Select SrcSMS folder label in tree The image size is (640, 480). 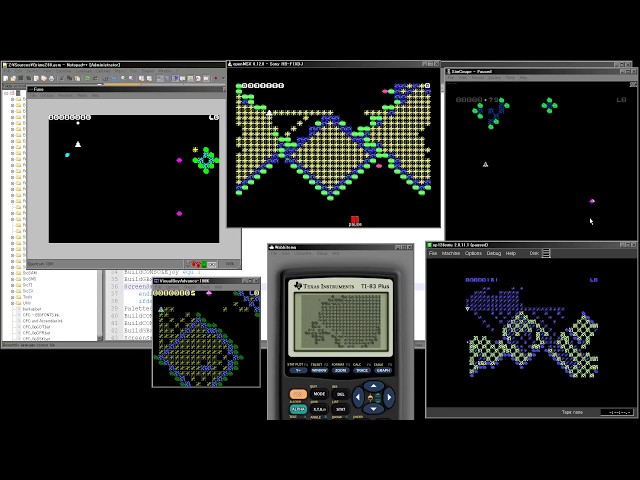point(29,279)
